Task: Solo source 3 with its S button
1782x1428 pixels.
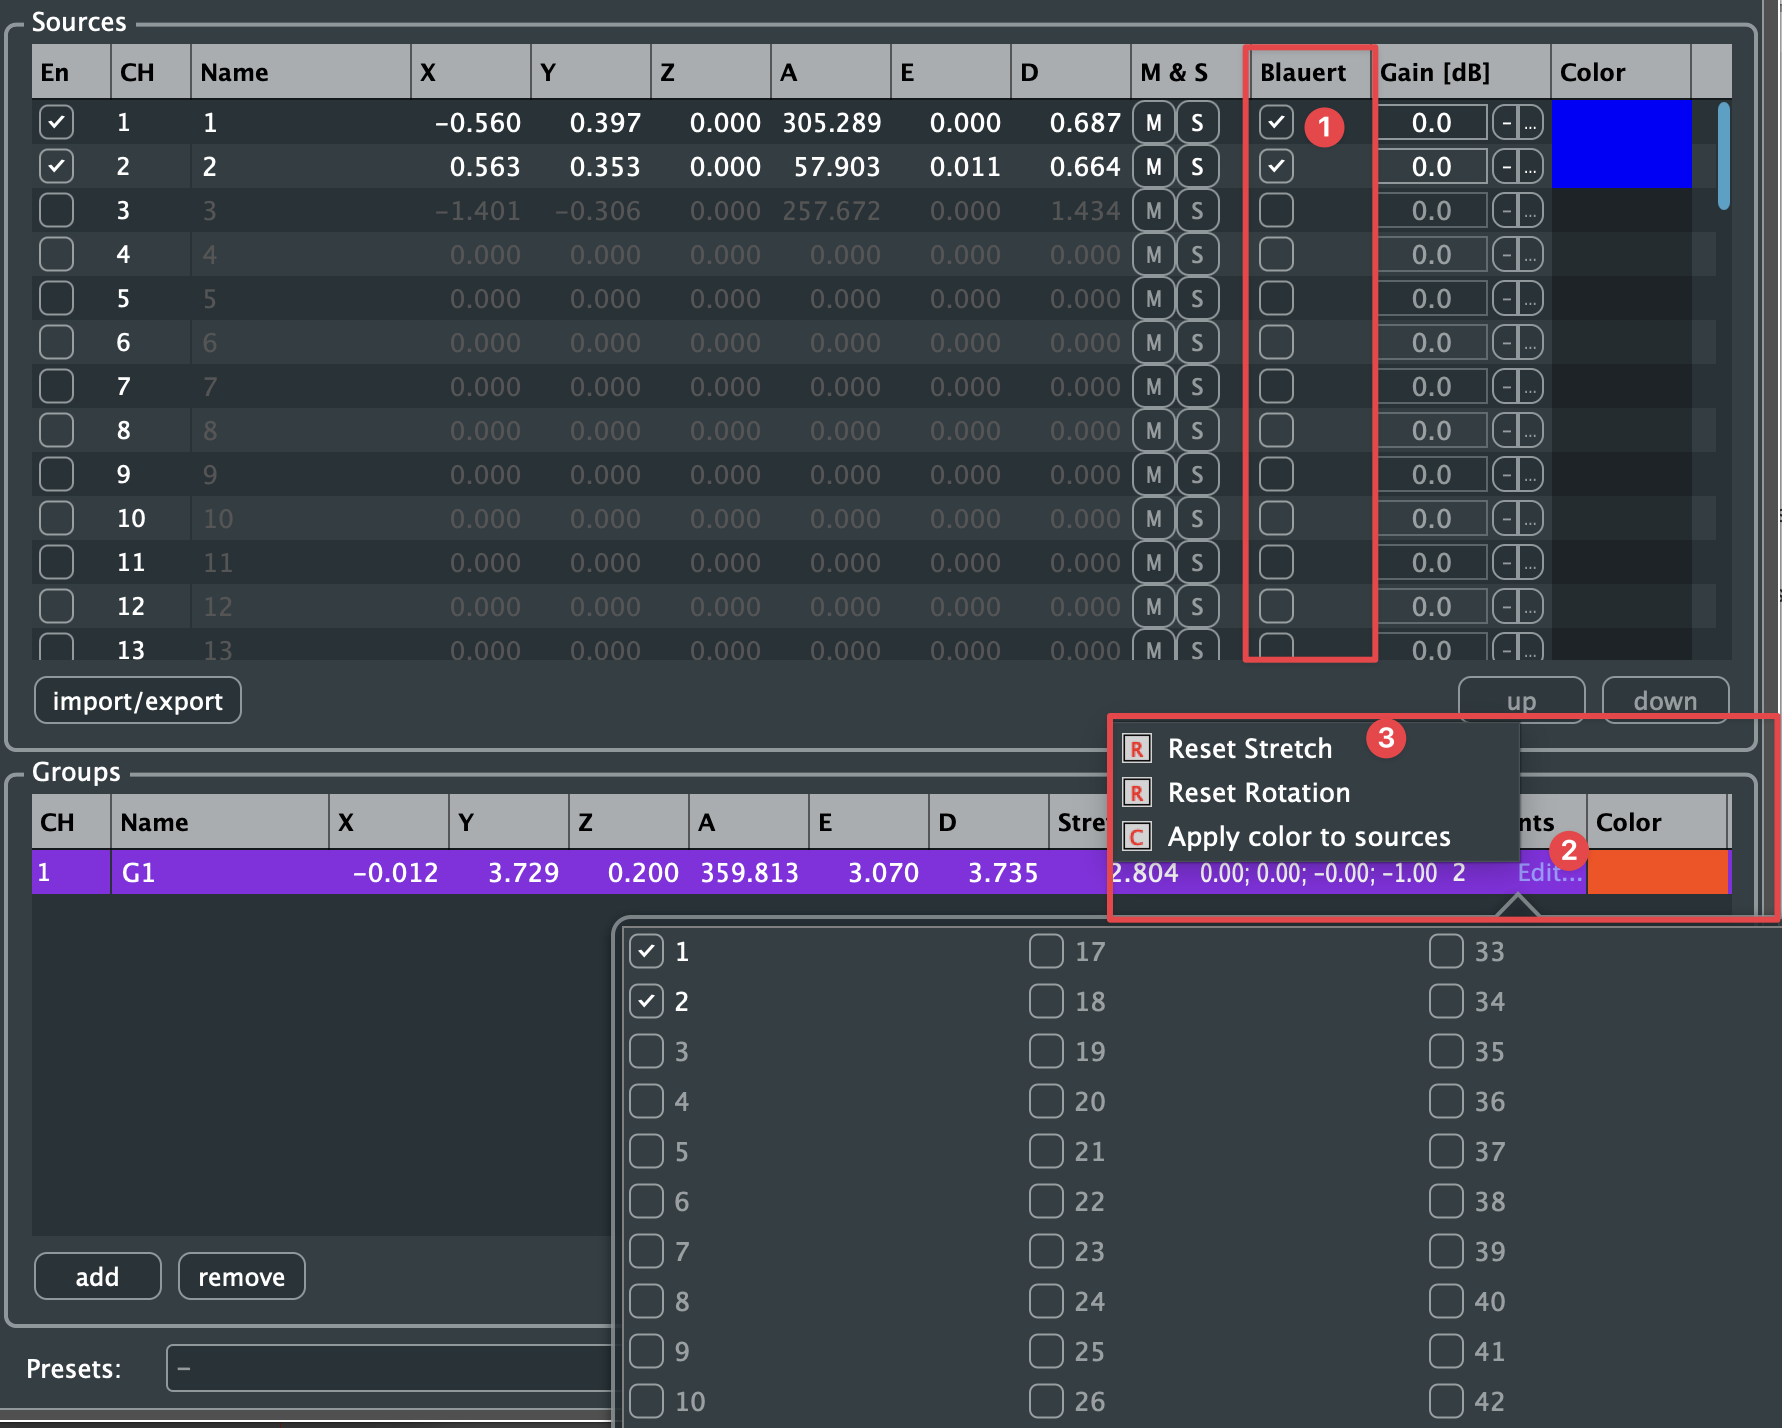Action: point(1197,211)
